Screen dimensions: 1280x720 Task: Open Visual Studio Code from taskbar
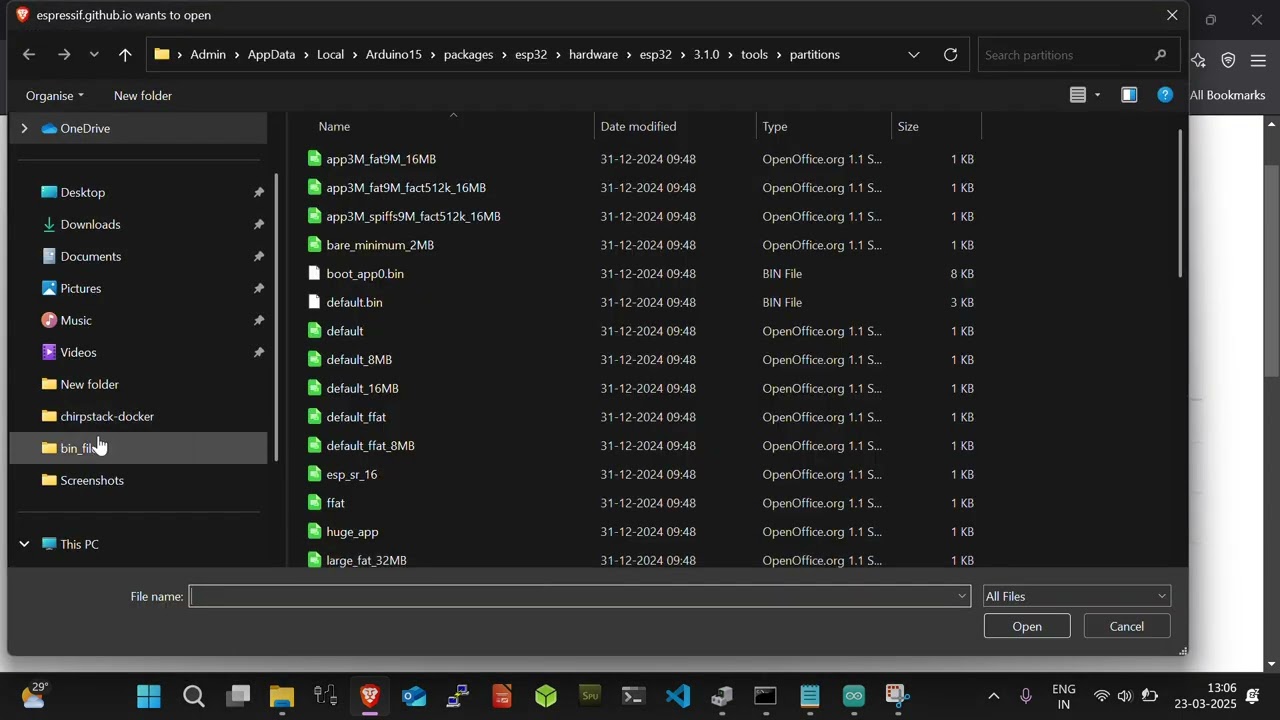[678, 696]
